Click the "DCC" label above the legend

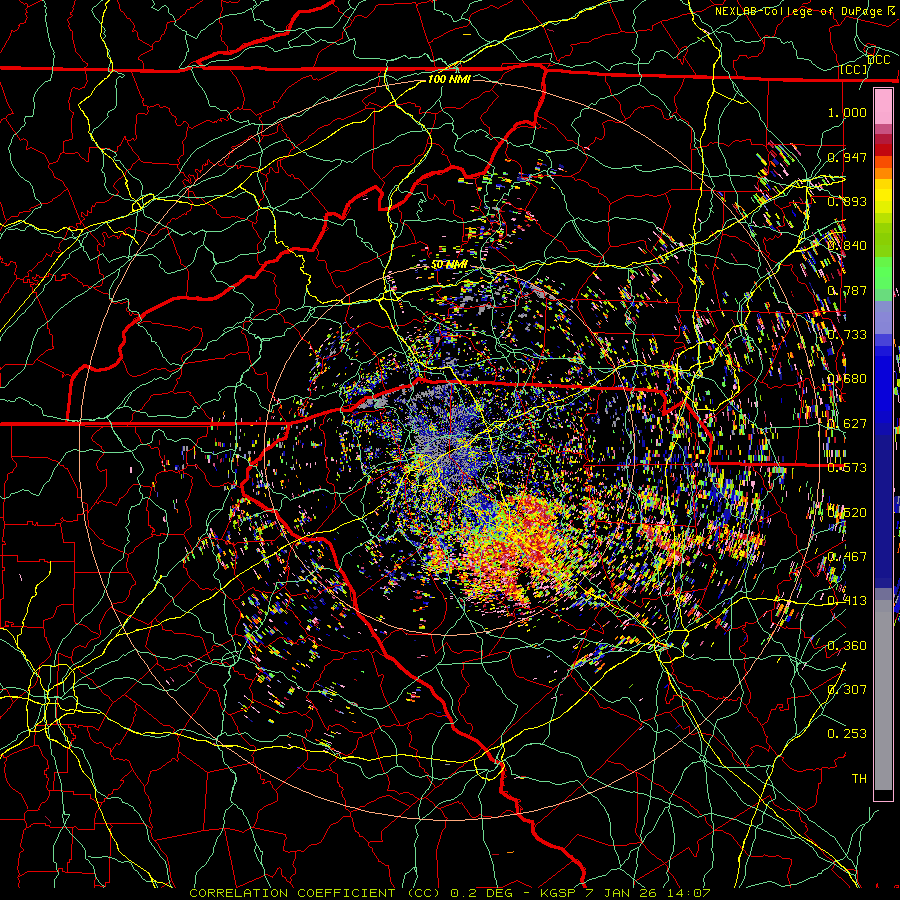pyautogui.click(x=878, y=60)
